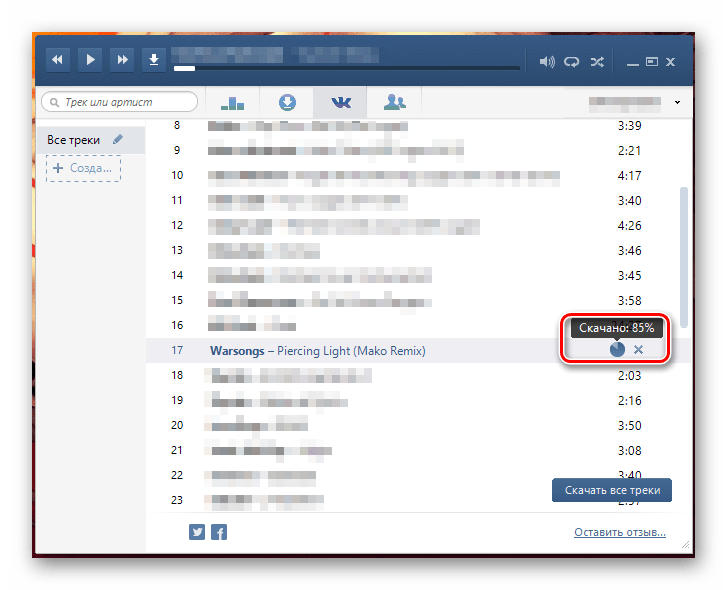Click the previous track button
727x590 pixels.
58,60
